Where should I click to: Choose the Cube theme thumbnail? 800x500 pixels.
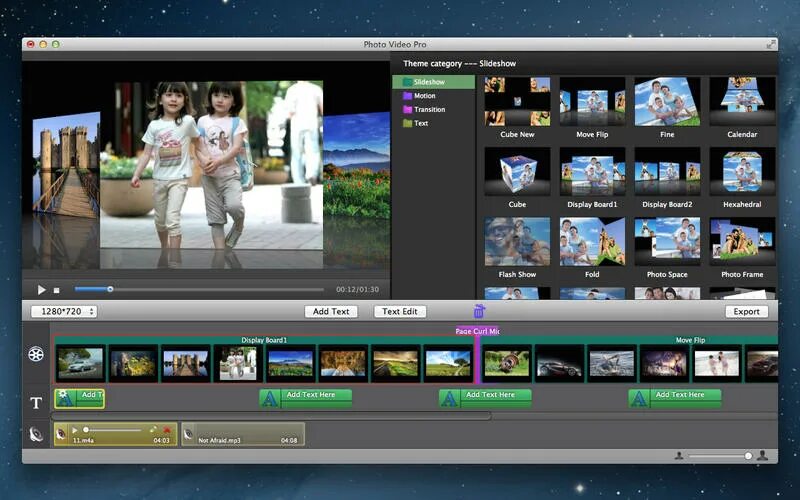click(x=517, y=171)
